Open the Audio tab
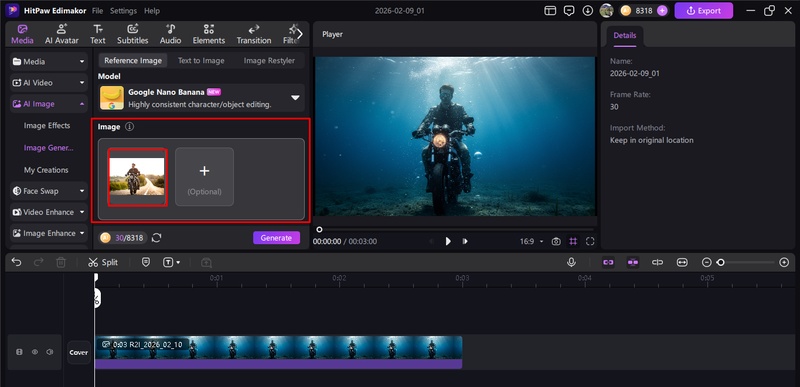This screenshot has width=800, height=387. 170,34
